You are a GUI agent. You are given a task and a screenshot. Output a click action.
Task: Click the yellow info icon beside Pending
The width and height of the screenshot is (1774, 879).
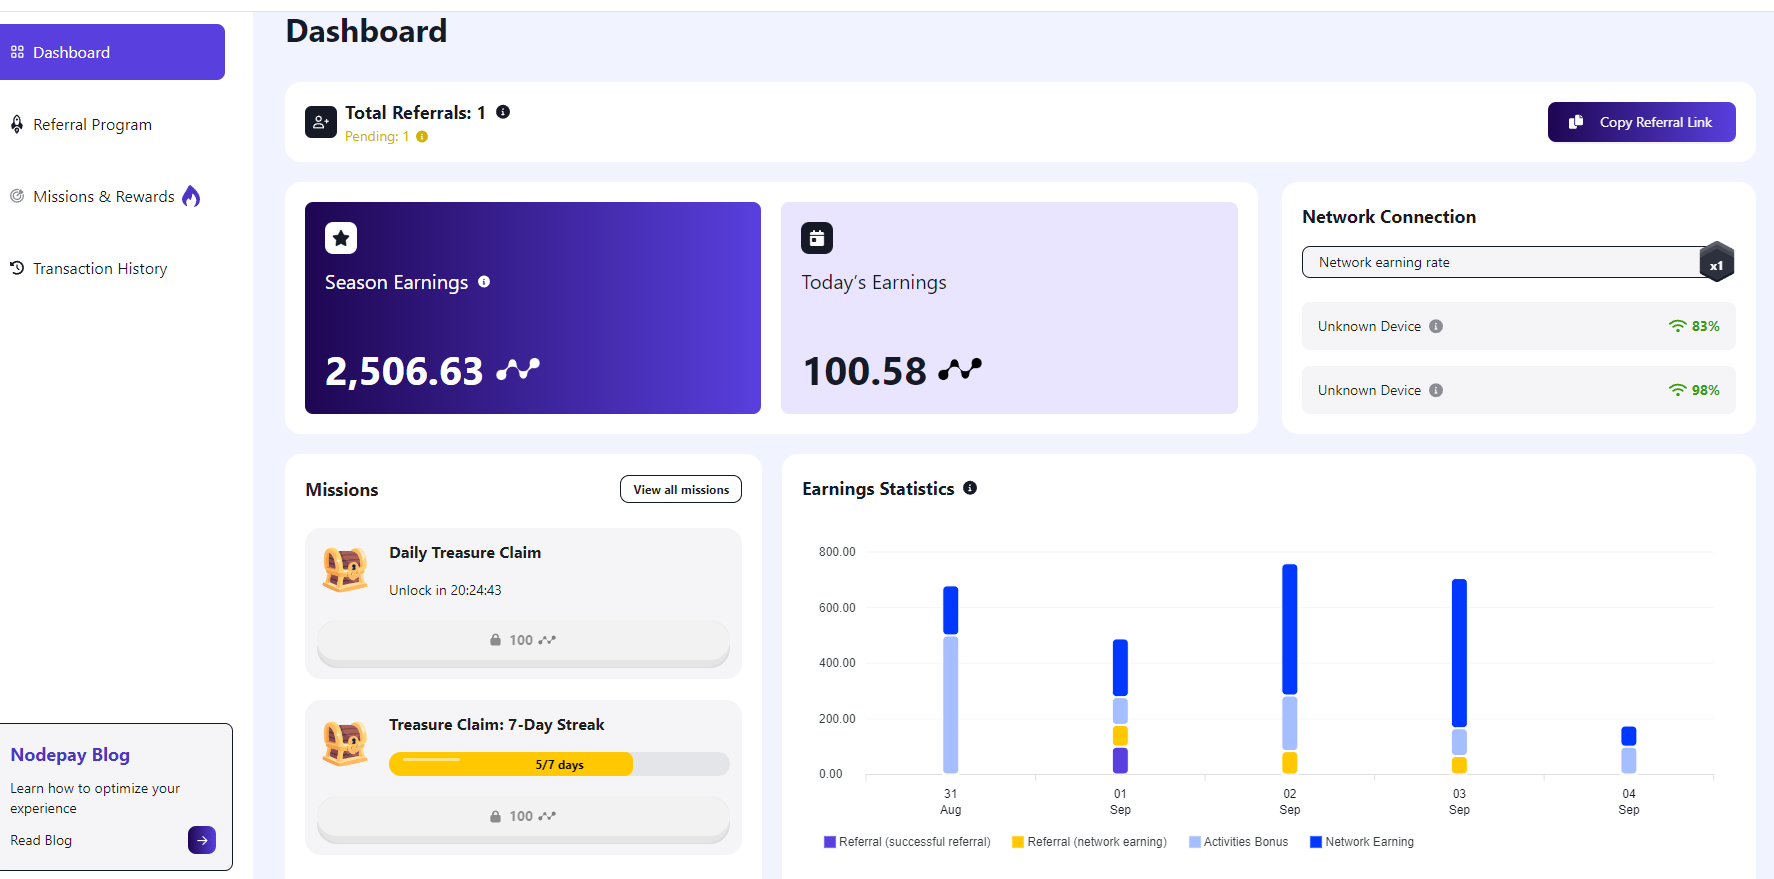pos(422,137)
